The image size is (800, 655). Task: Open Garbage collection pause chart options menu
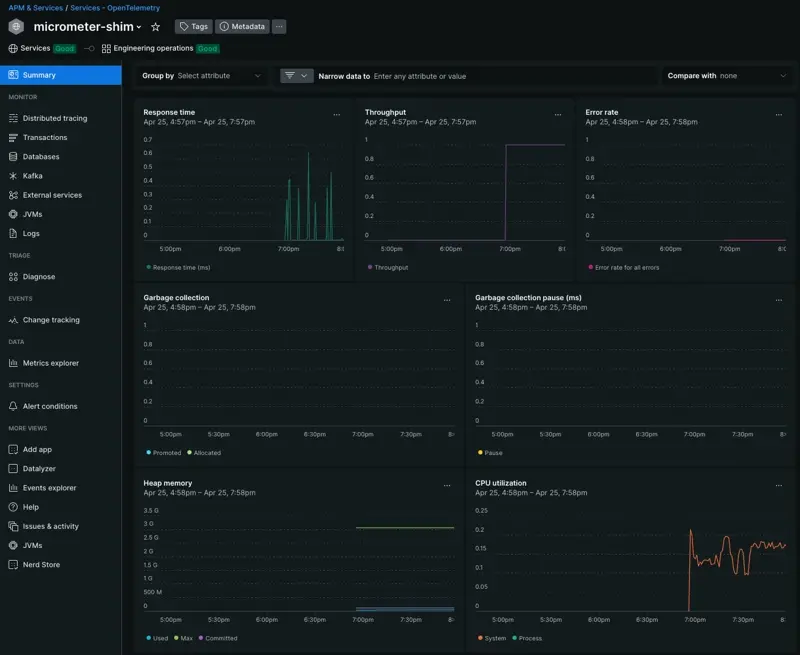pos(779,300)
